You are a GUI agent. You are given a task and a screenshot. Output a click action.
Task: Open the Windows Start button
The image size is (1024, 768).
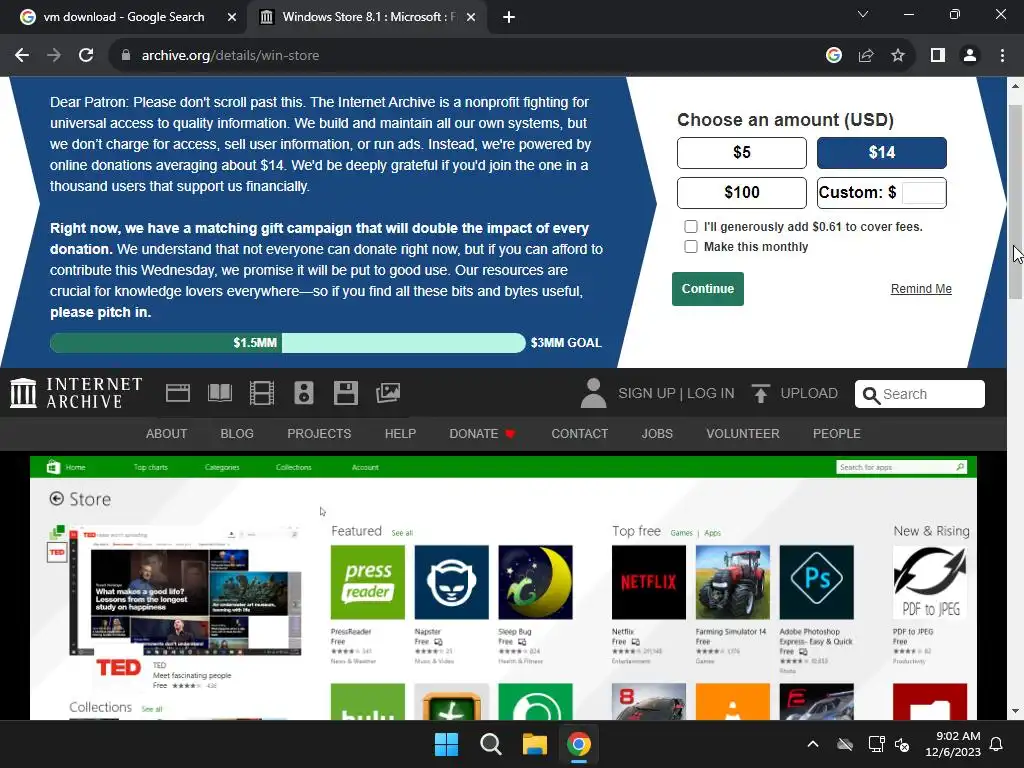pyautogui.click(x=447, y=744)
